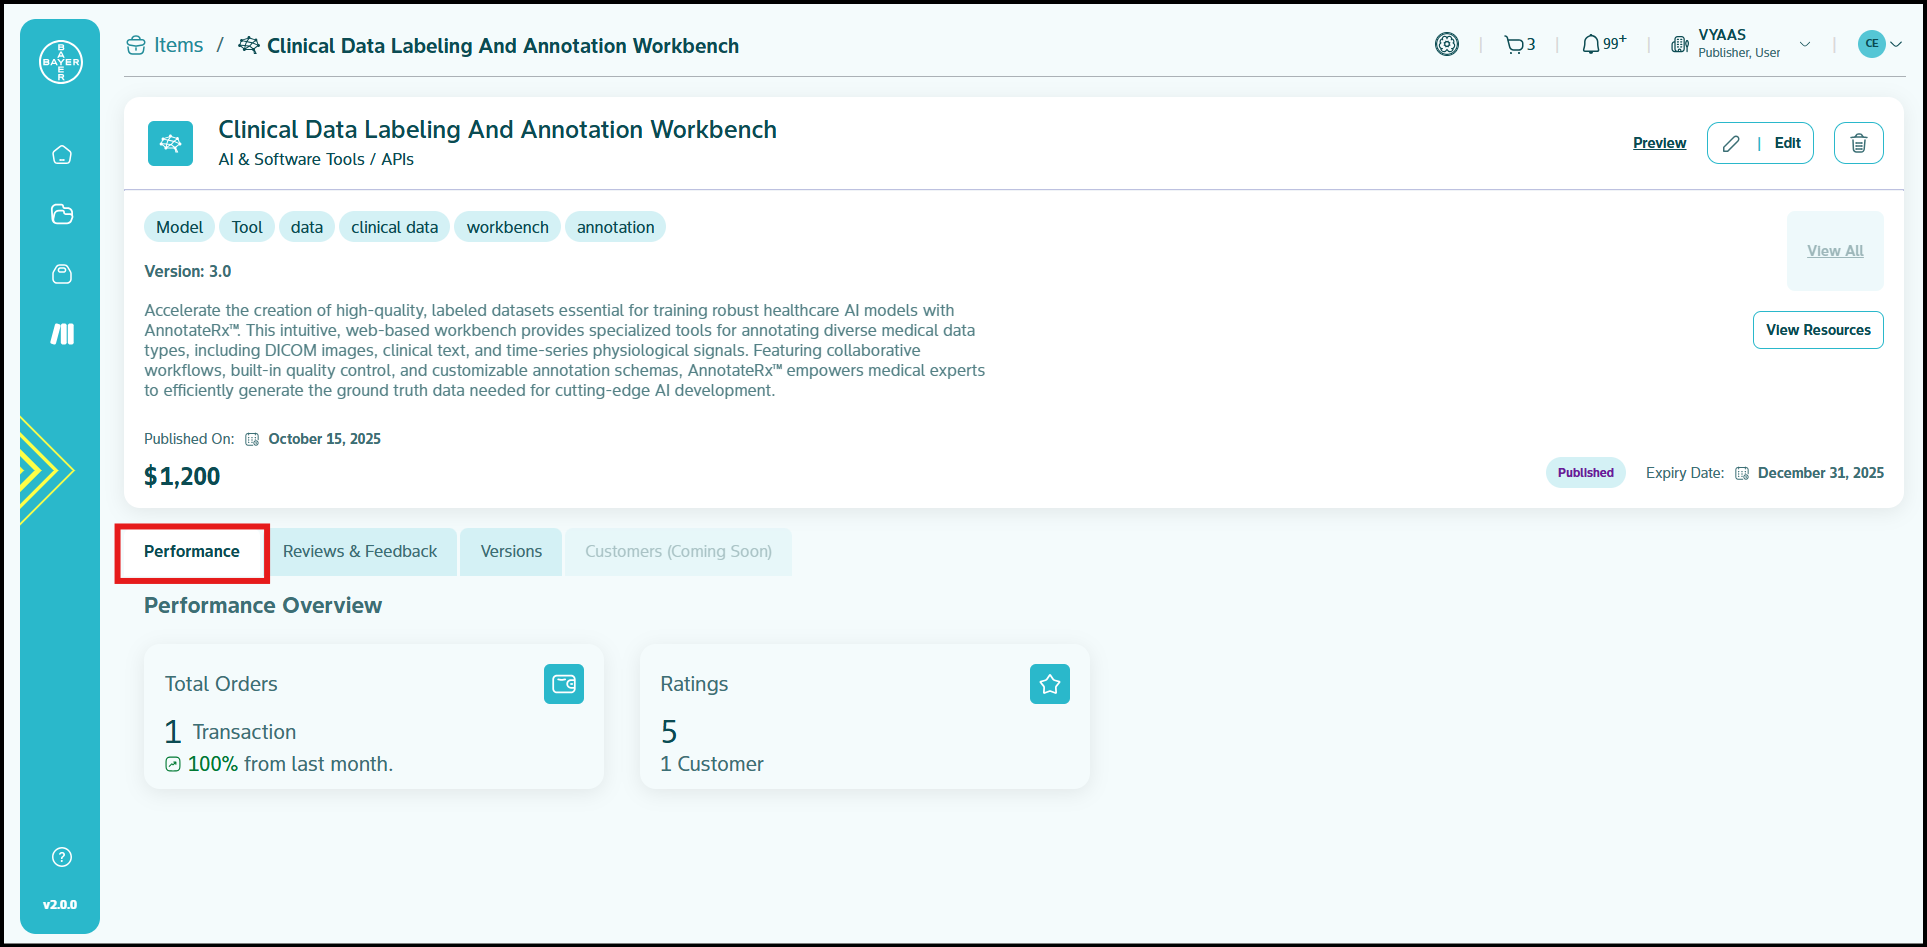Open the library books sidebar icon
The image size is (1927, 947).
(62, 334)
